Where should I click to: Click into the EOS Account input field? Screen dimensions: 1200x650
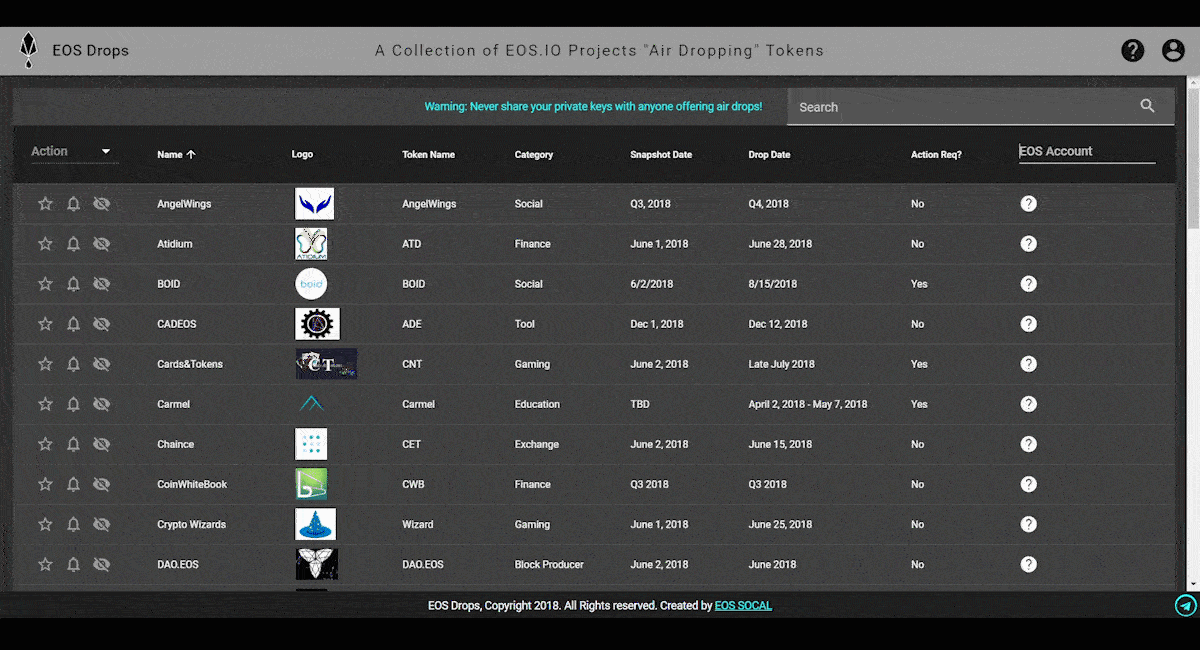pos(1086,152)
